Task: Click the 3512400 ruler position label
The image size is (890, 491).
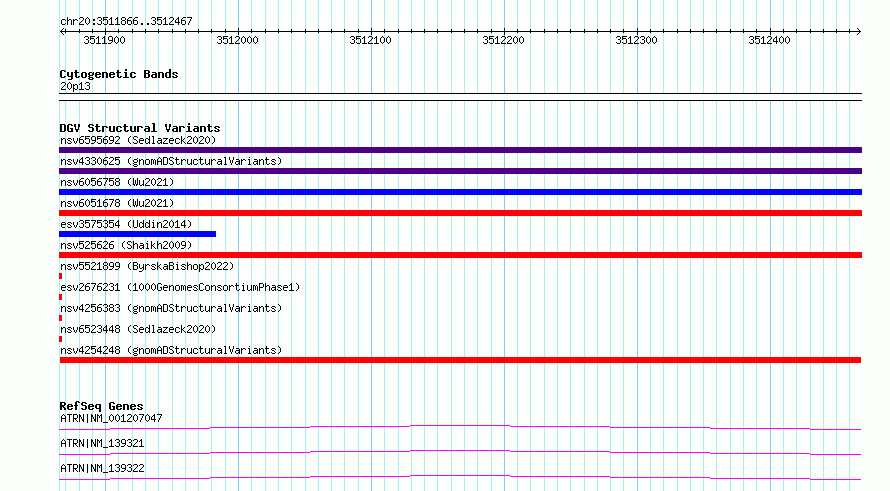Action: click(x=769, y=40)
